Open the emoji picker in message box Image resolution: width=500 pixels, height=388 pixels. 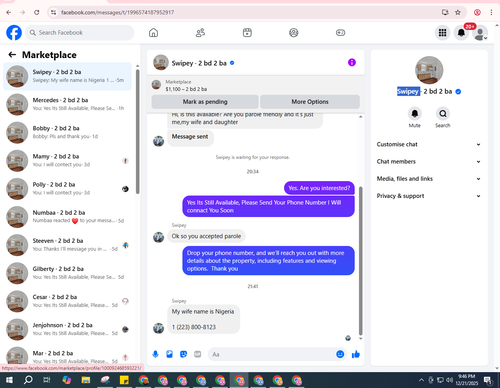point(340,354)
